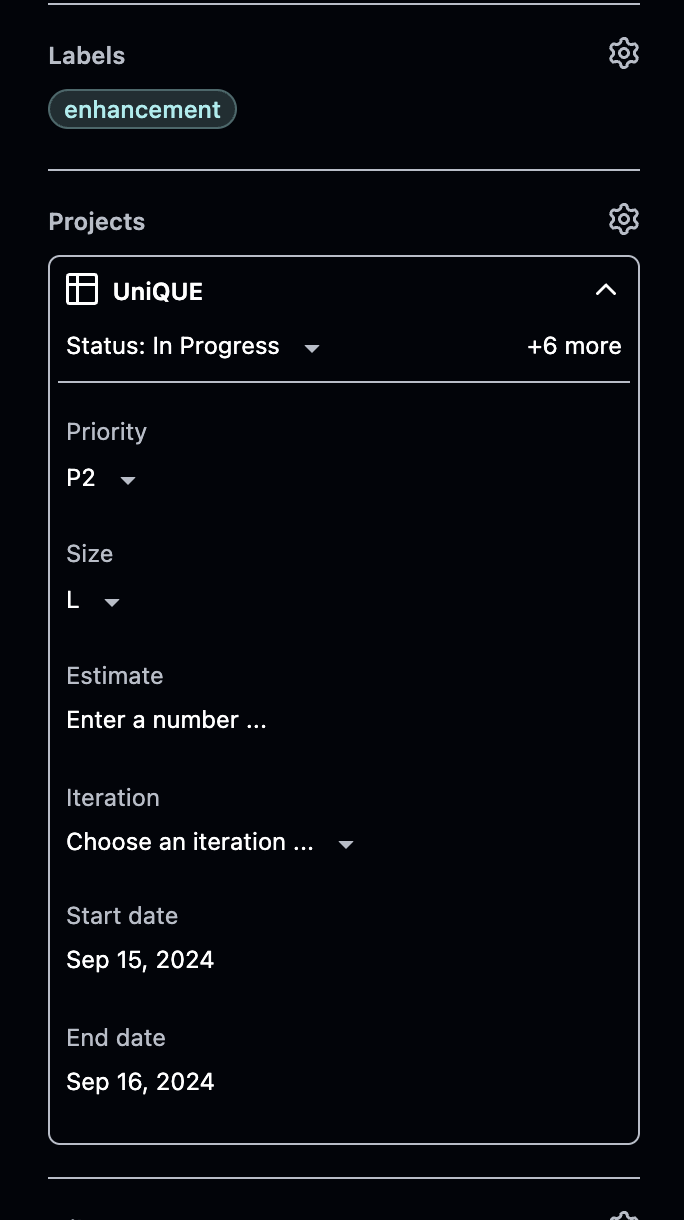Click the Projects section header
The image size is (684, 1220).
tap(96, 221)
